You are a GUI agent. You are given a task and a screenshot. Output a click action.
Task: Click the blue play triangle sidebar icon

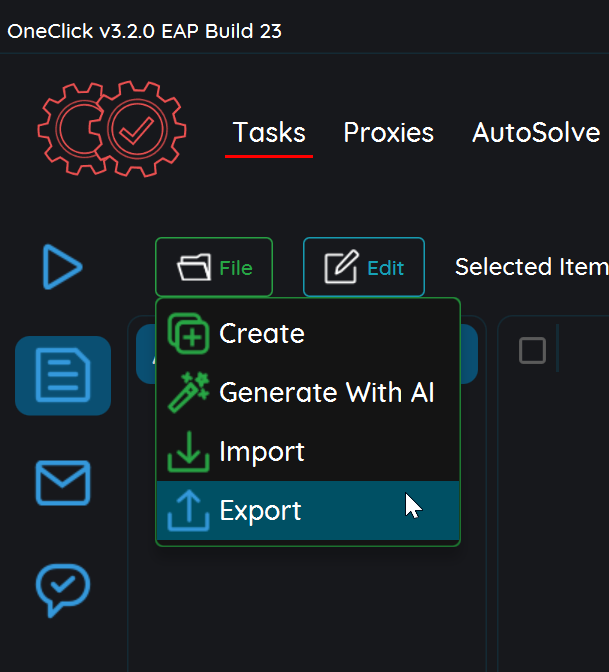[62, 267]
